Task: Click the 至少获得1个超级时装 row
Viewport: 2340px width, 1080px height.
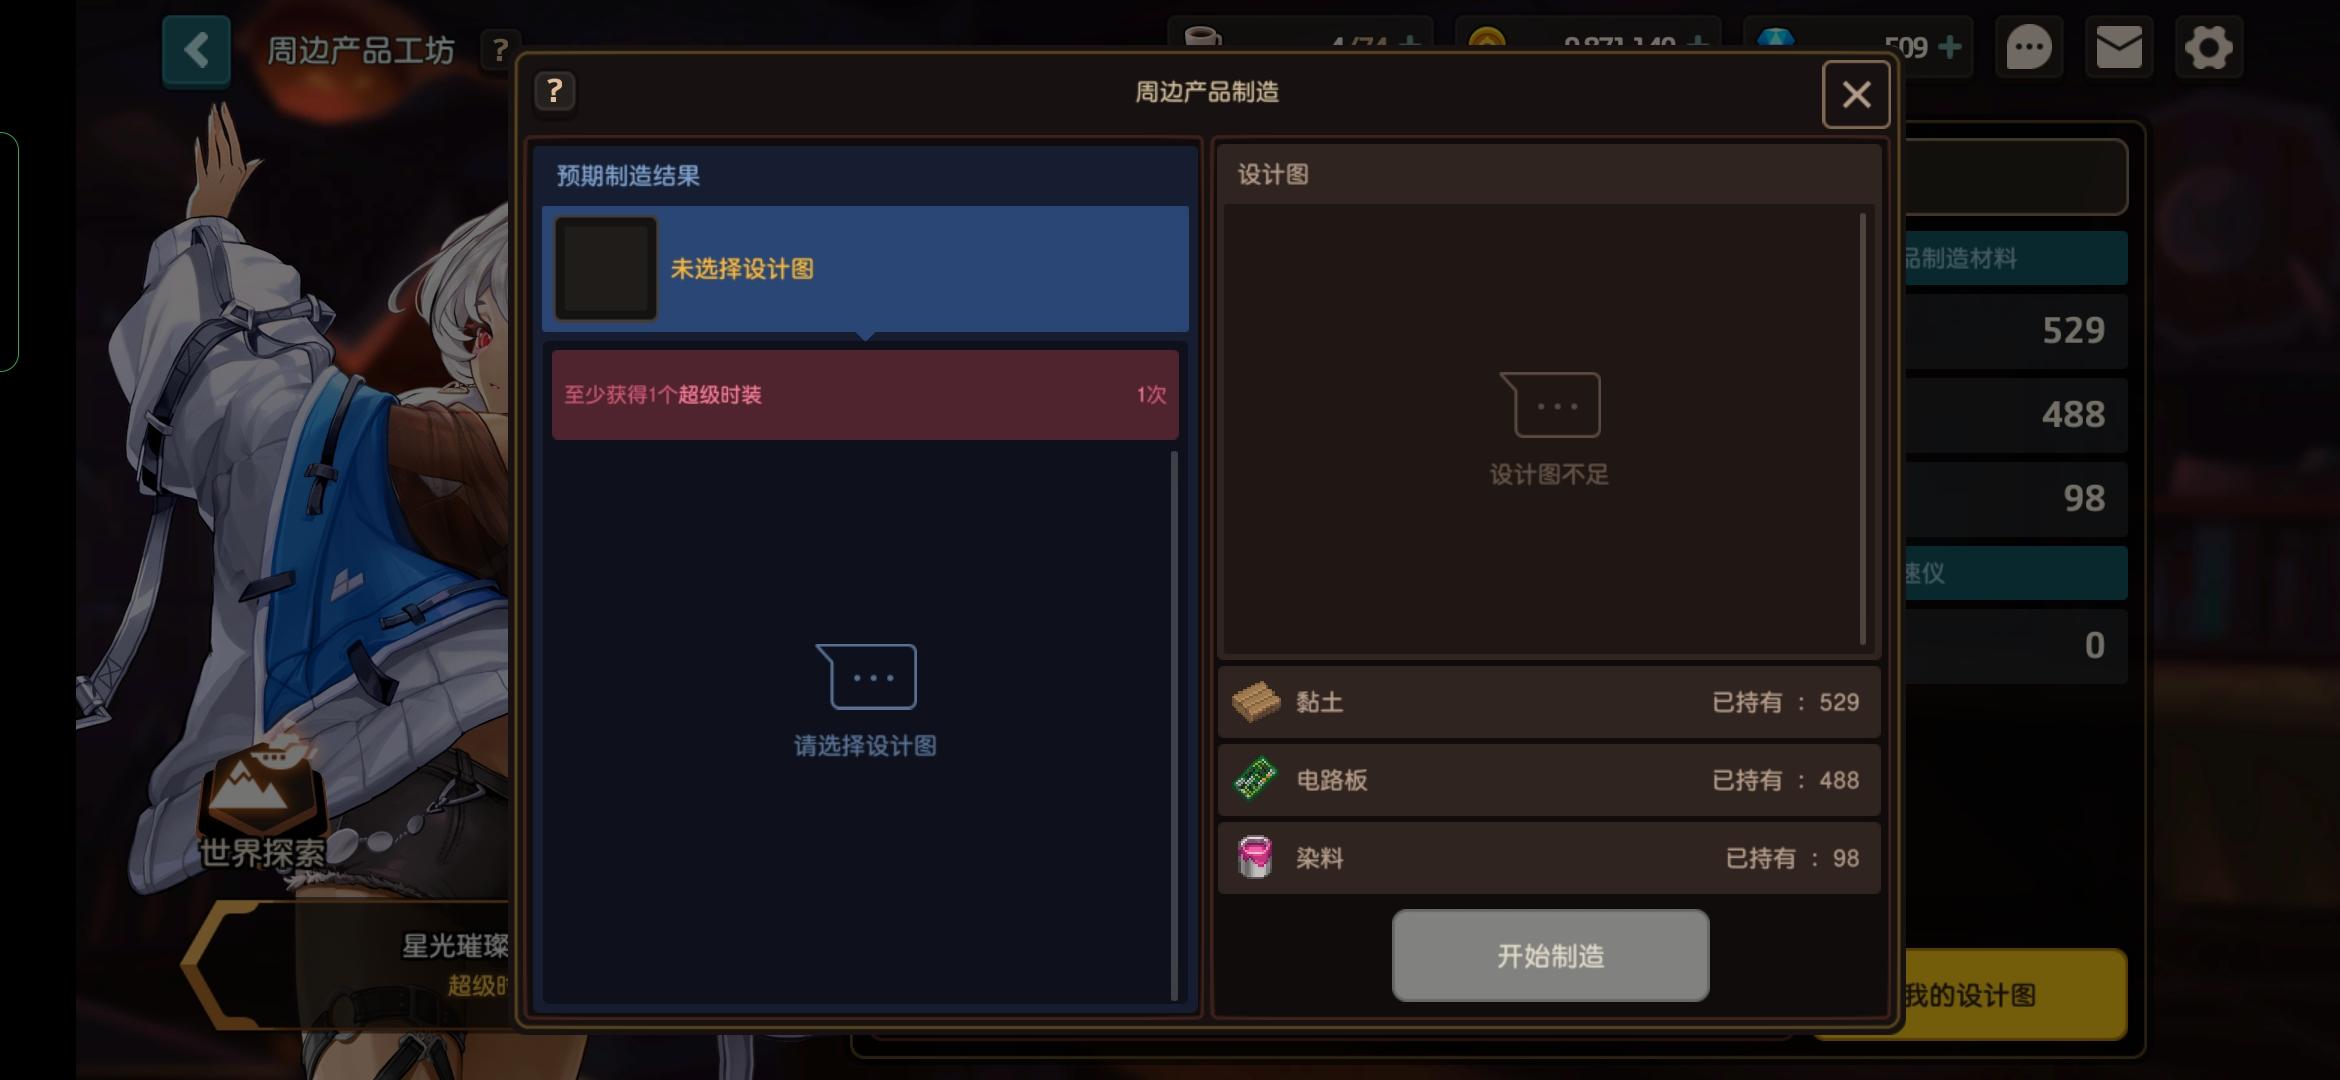Action: pos(865,395)
